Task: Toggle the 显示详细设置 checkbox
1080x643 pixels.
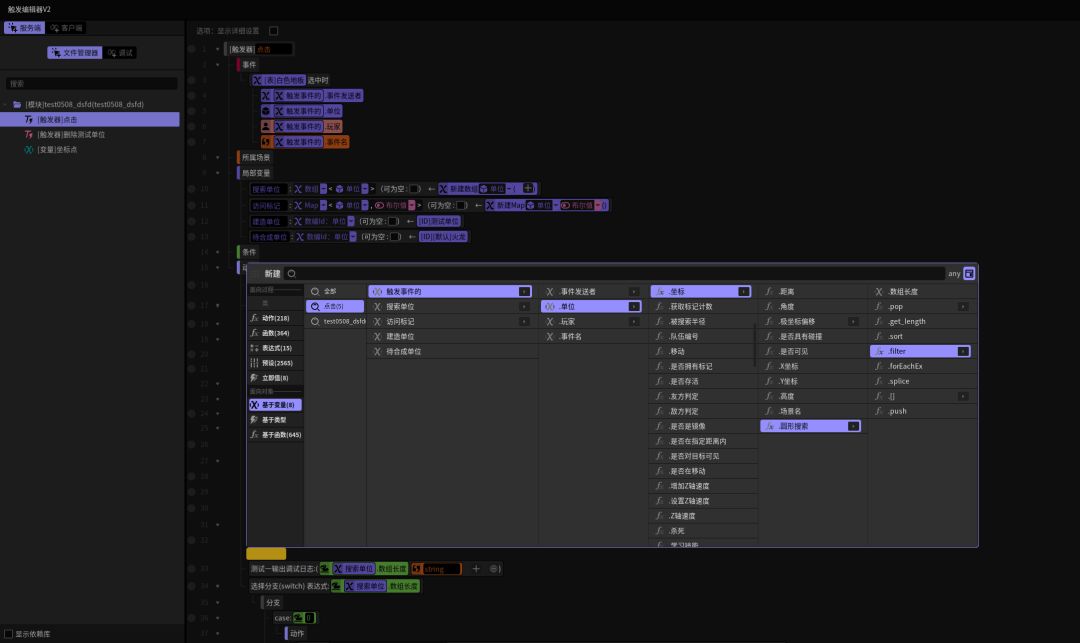Action: pyautogui.click(x=274, y=31)
